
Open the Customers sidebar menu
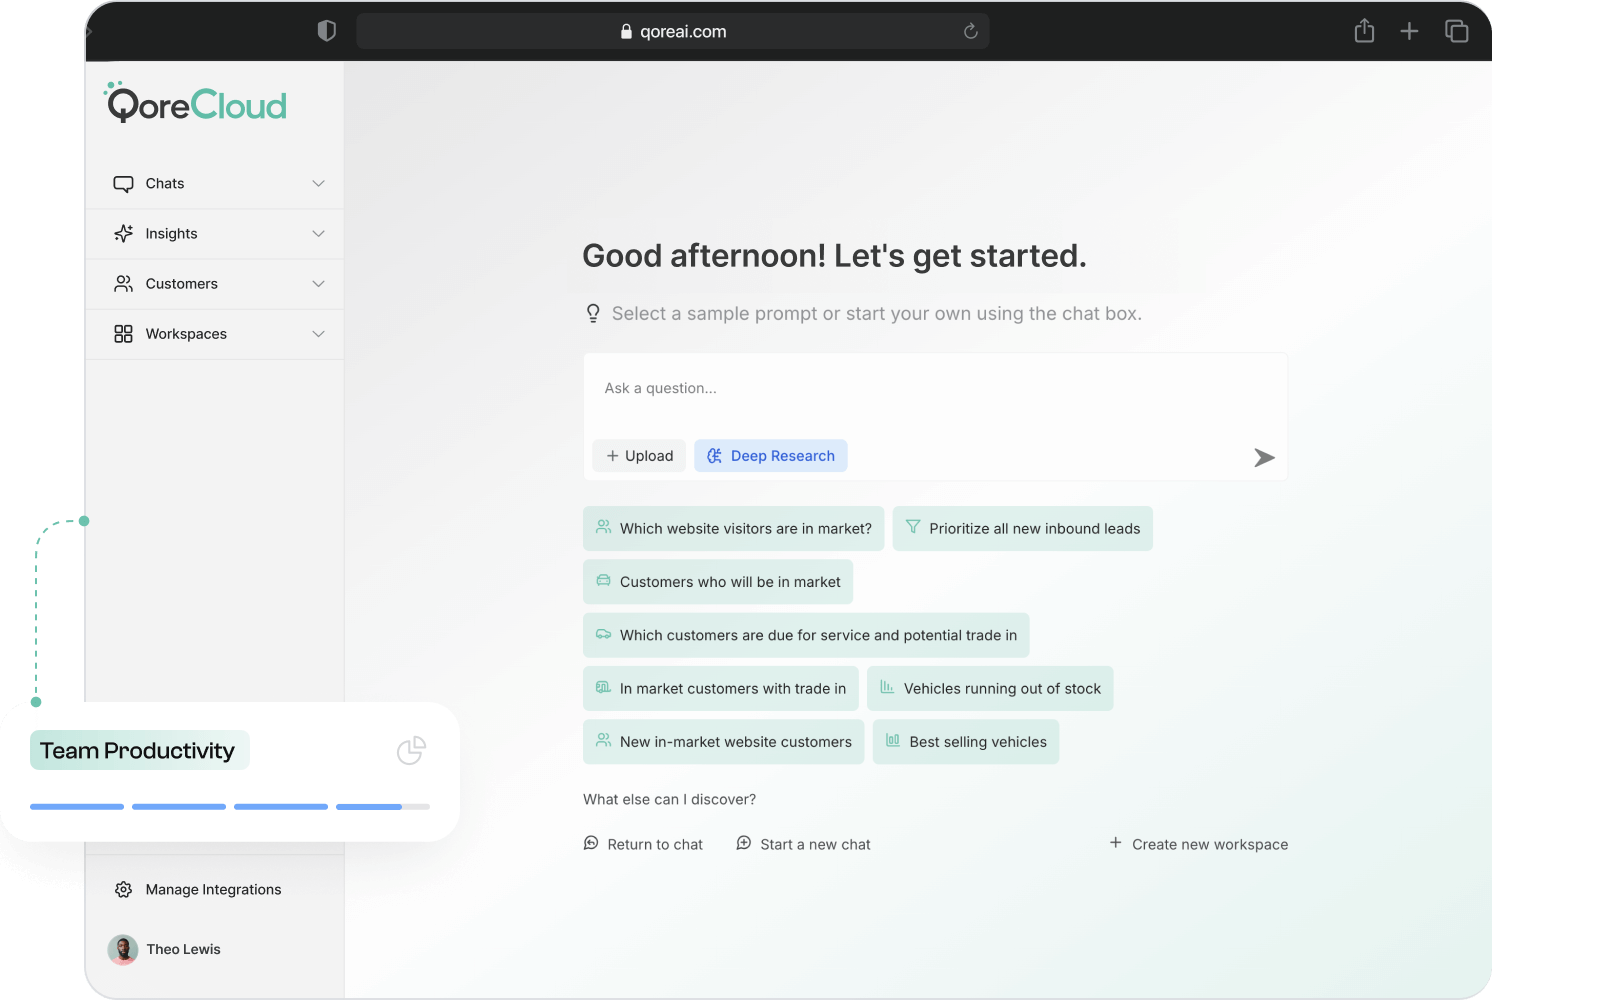click(x=181, y=284)
